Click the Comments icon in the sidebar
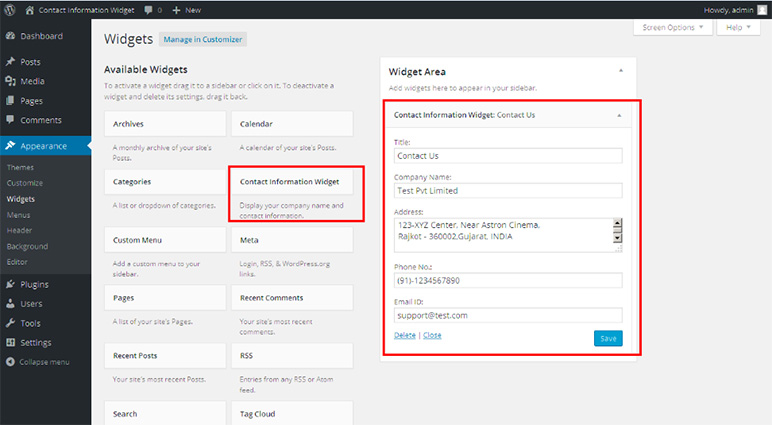772x425 pixels. pyautogui.click(x=10, y=120)
